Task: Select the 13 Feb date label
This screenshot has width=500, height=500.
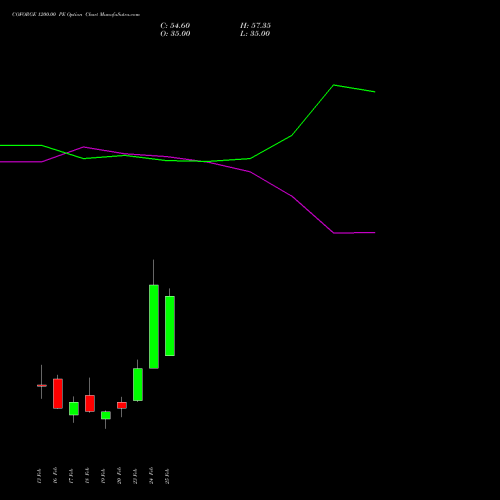Action: (39, 476)
